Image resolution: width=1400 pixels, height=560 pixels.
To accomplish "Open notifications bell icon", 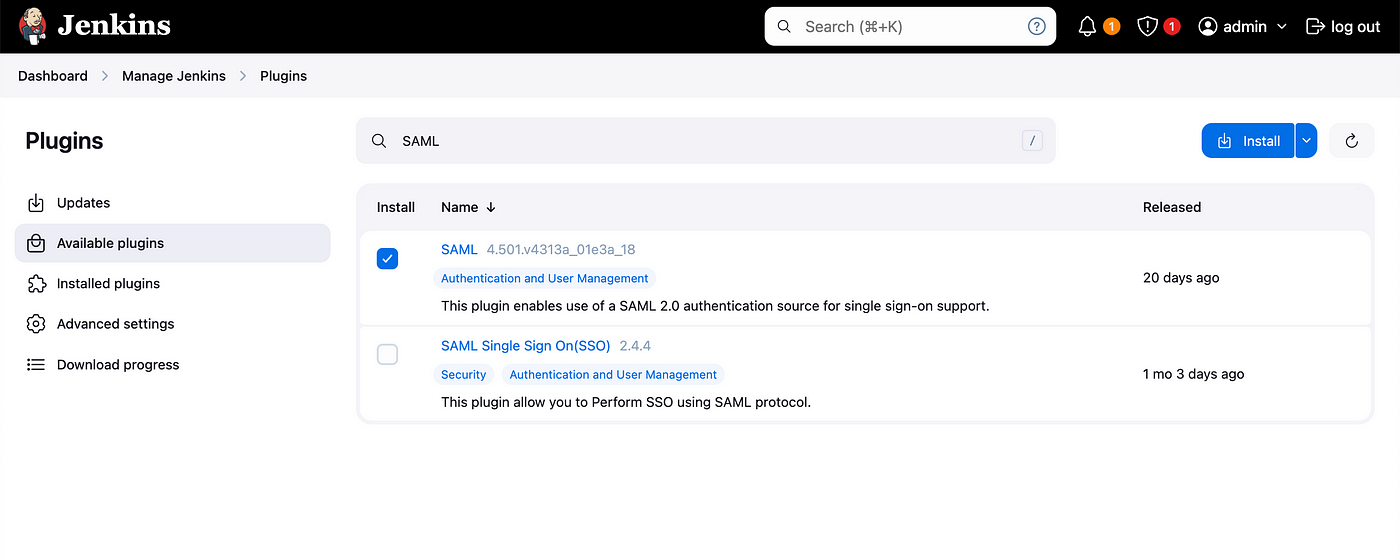I will point(1088,27).
